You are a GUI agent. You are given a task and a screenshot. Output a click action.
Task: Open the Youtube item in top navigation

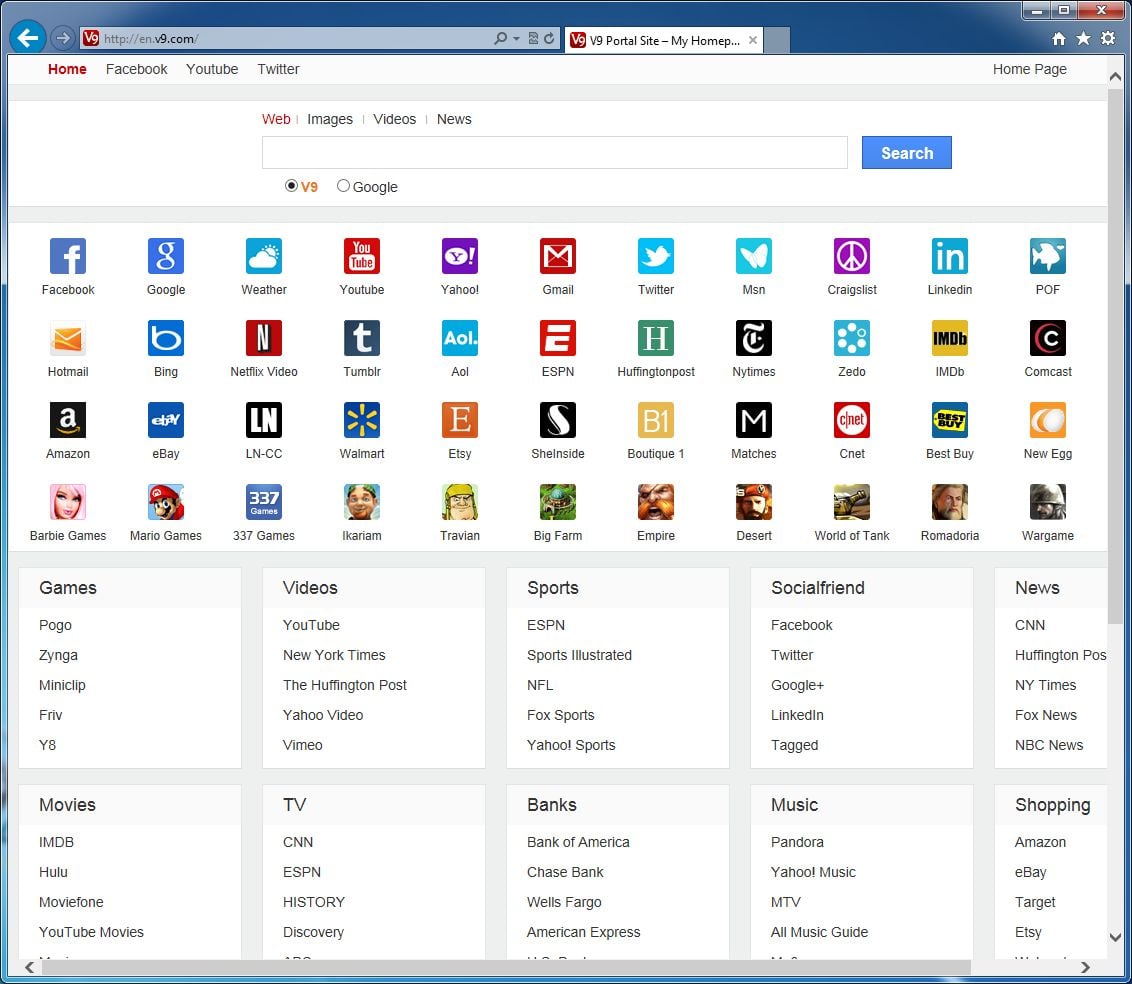click(x=212, y=69)
